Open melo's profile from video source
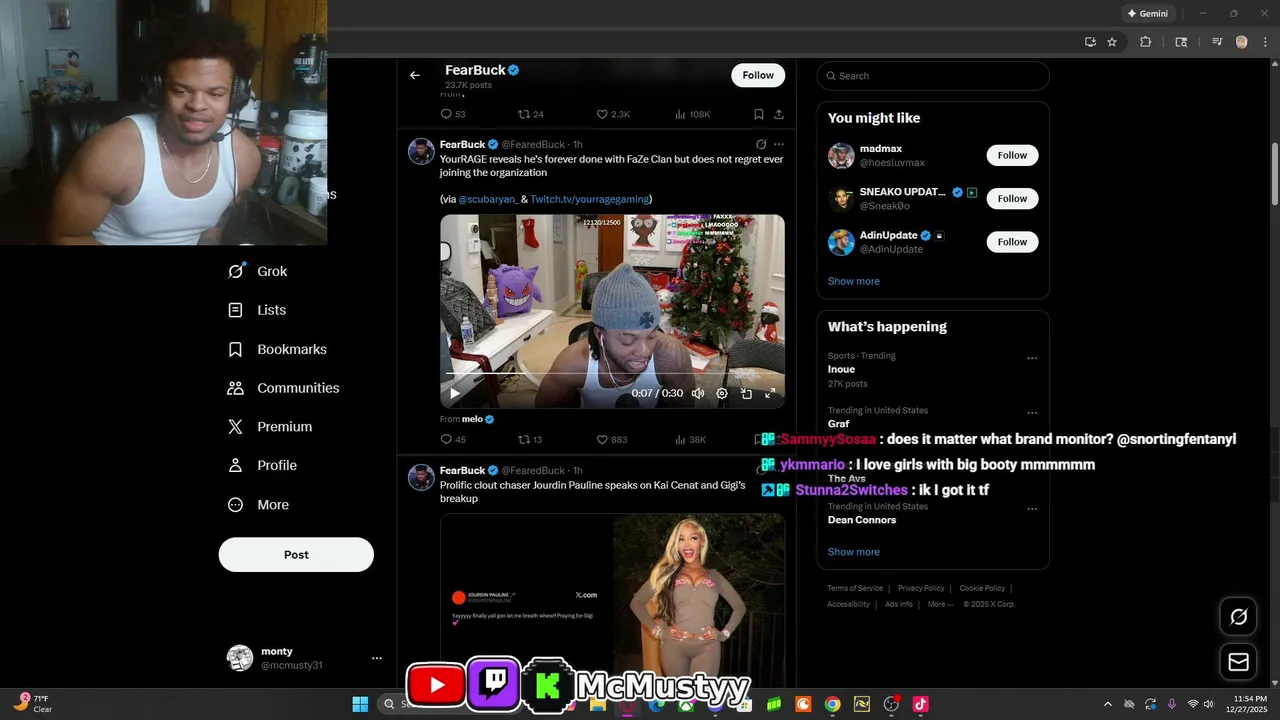Screen dimensions: 1280x720 pyautogui.click(x=472, y=419)
